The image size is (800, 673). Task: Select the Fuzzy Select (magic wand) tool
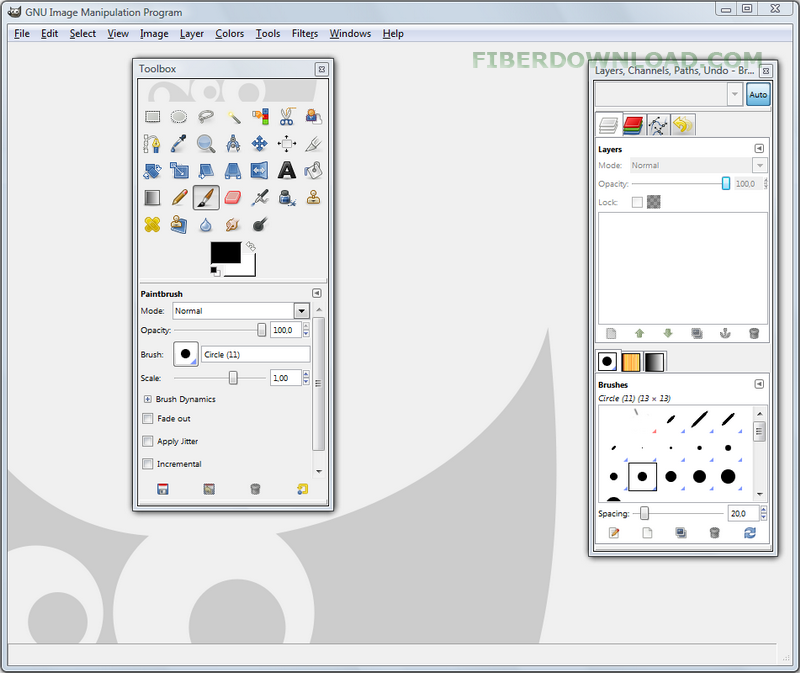coord(234,117)
